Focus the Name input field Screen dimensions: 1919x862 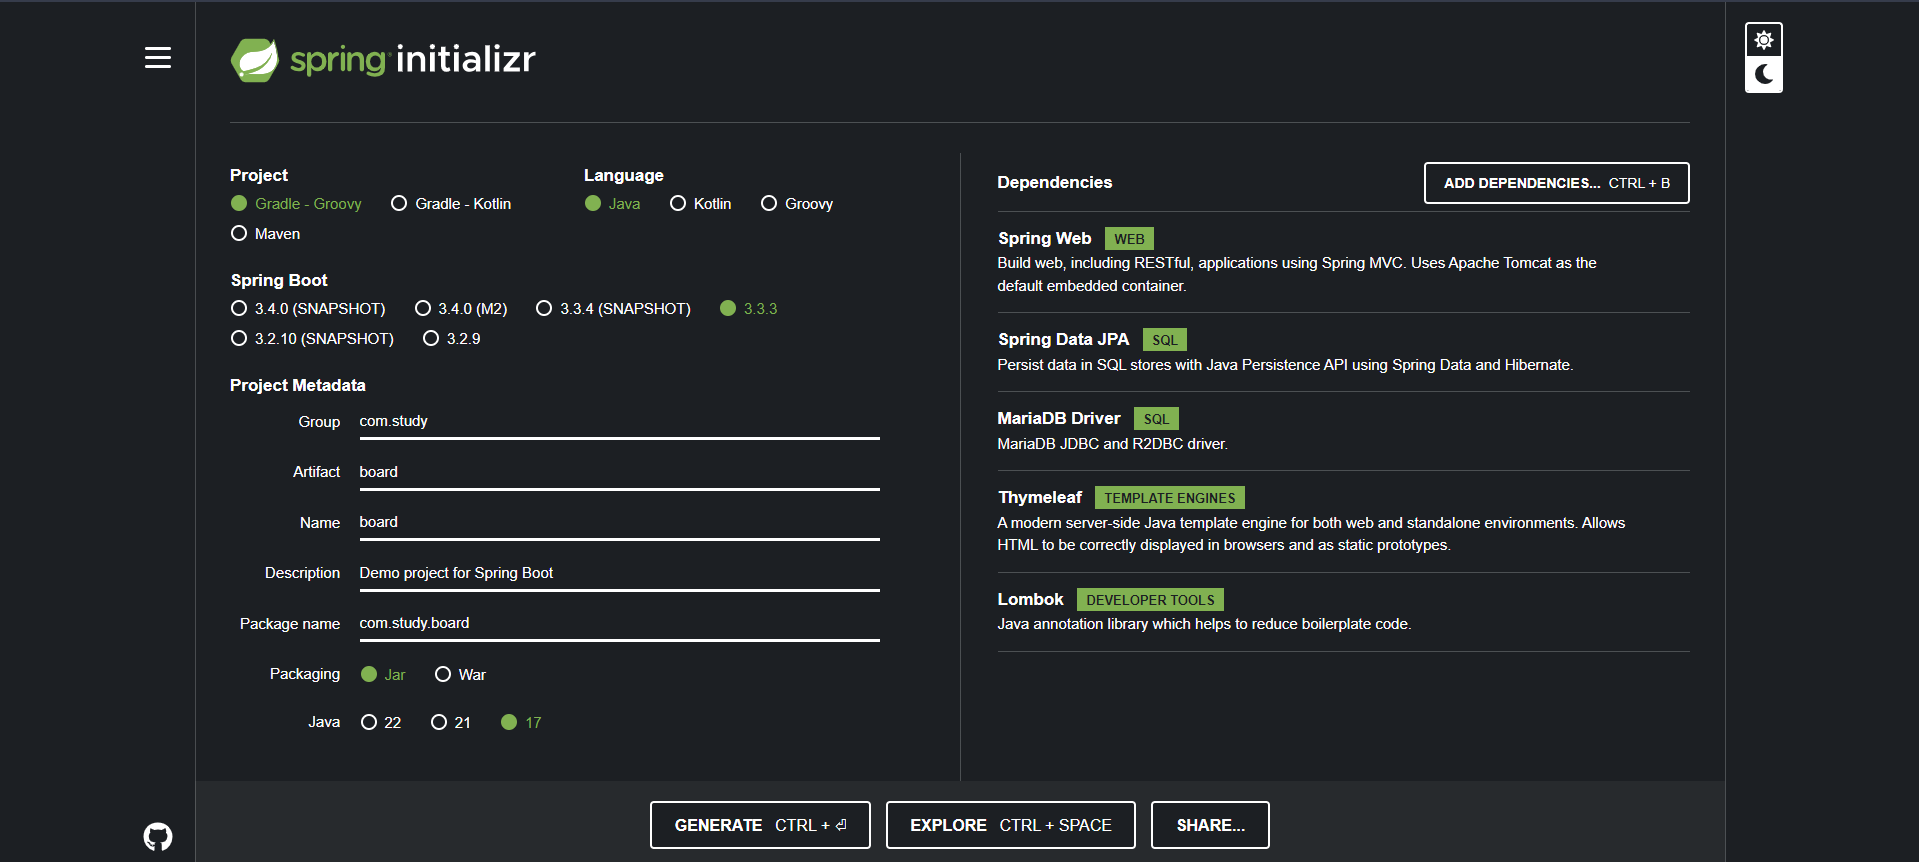point(619,523)
